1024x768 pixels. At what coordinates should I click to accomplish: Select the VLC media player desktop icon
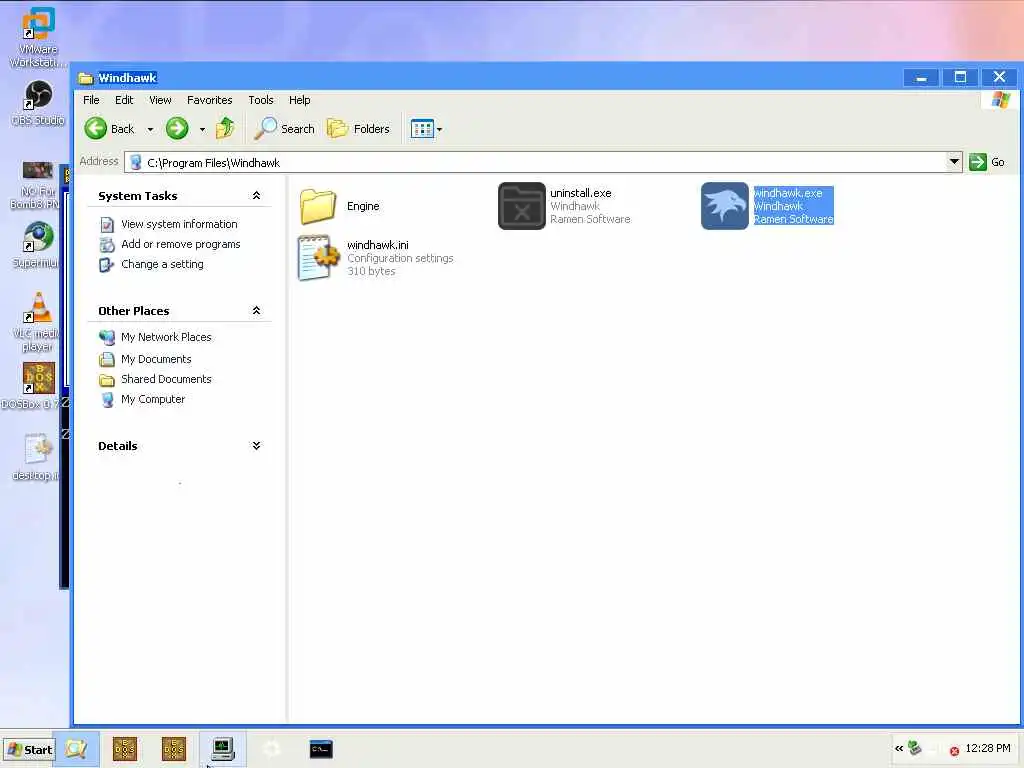tap(38, 307)
